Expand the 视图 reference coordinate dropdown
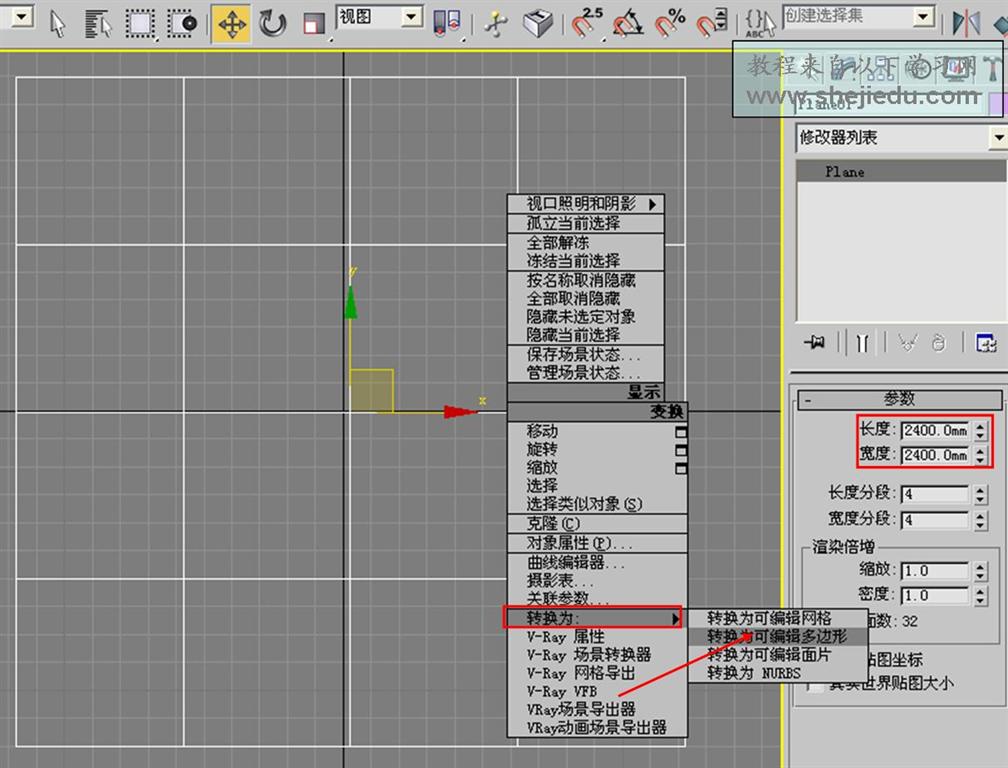This screenshot has width=1008, height=768. coord(412,16)
